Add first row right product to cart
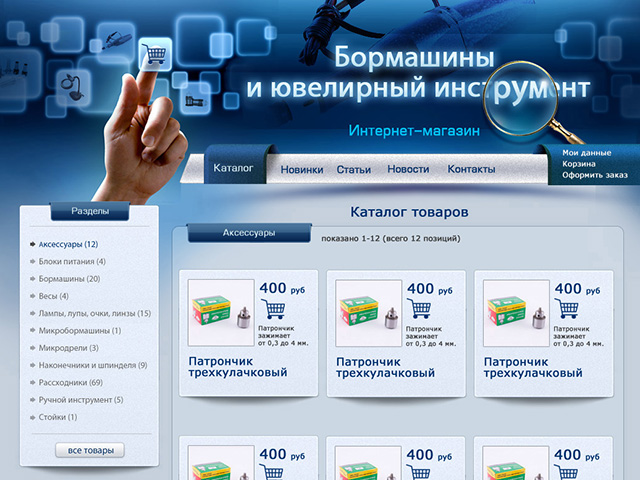Viewport: 640px width, 480px height. [567, 309]
